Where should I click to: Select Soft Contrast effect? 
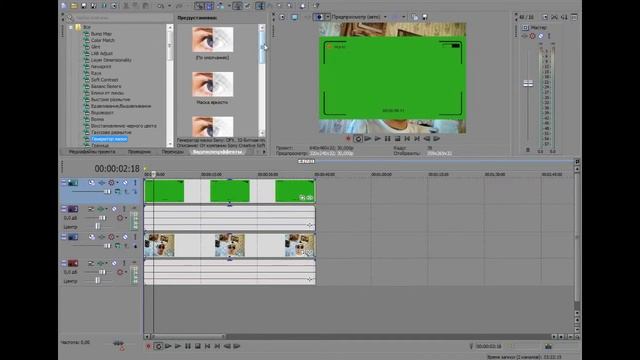[104, 80]
